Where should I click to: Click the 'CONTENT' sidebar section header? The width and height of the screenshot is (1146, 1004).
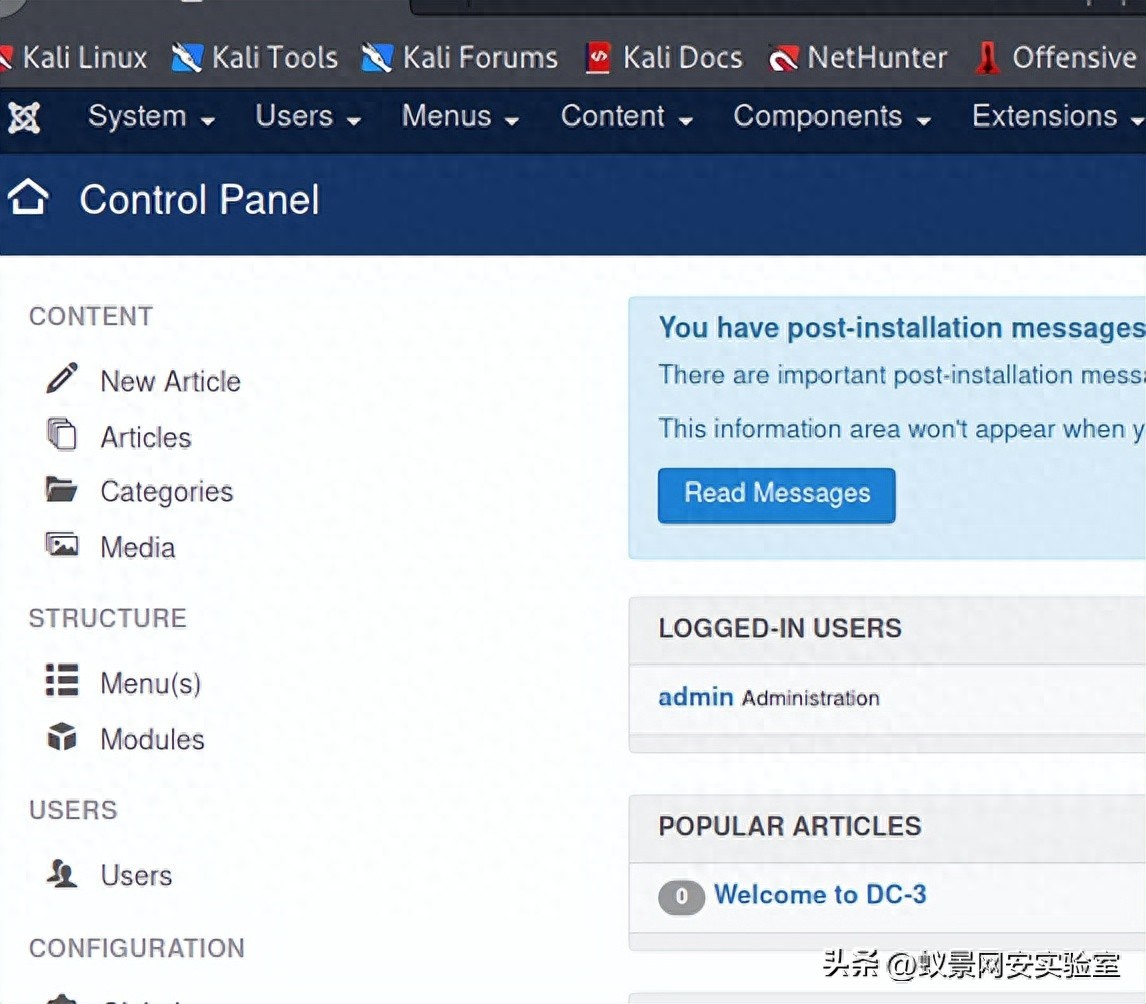coord(91,316)
